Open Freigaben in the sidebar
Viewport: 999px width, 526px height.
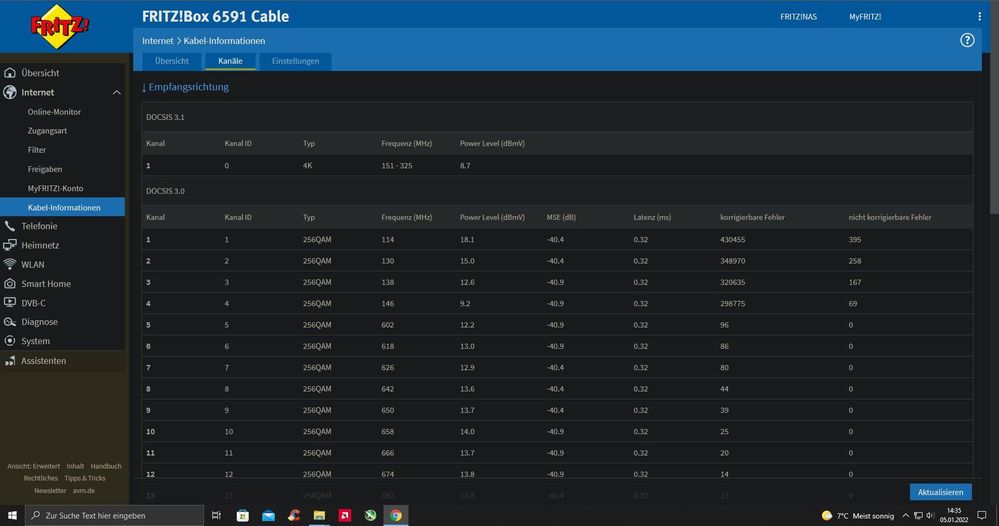tap(45, 169)
